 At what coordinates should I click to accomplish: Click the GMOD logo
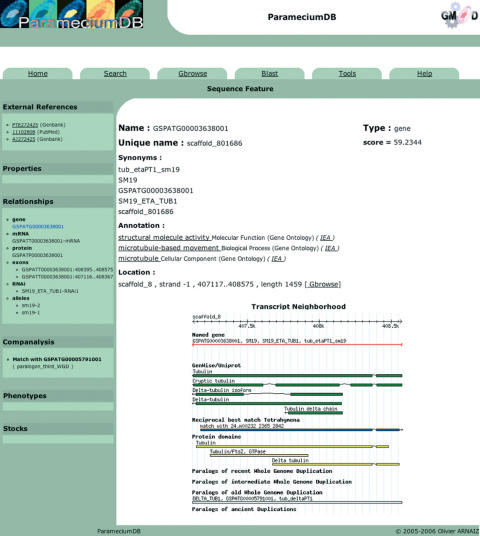(459, 15)
